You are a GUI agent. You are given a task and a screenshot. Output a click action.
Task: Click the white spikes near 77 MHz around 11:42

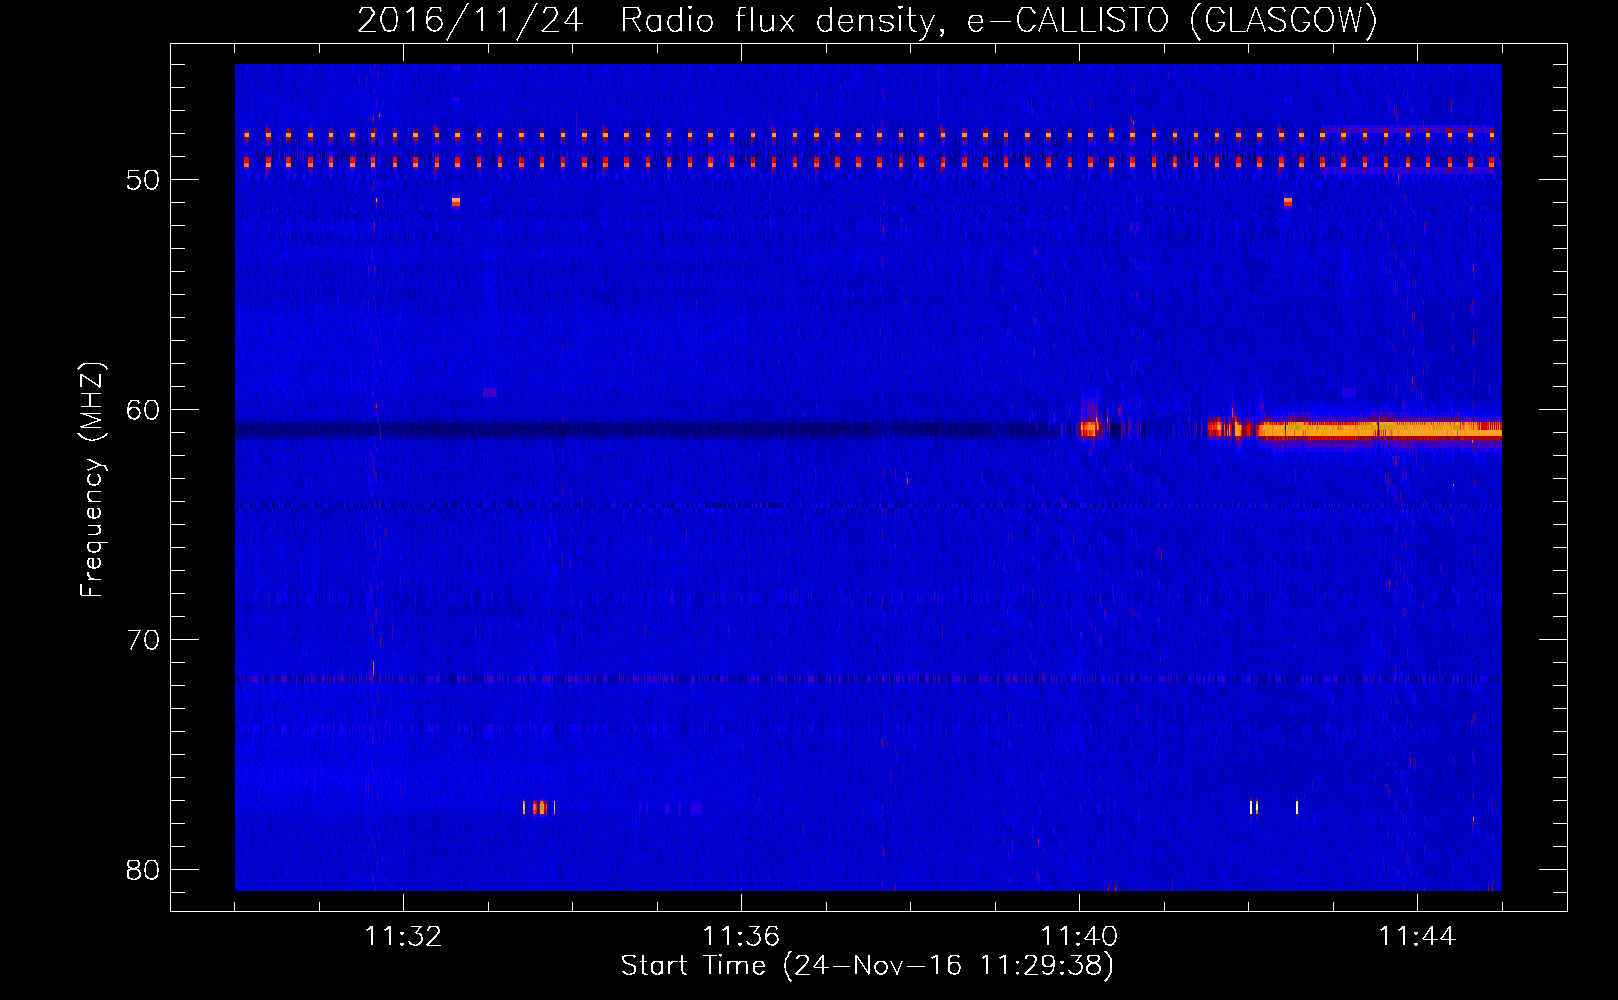[1274, 807]
